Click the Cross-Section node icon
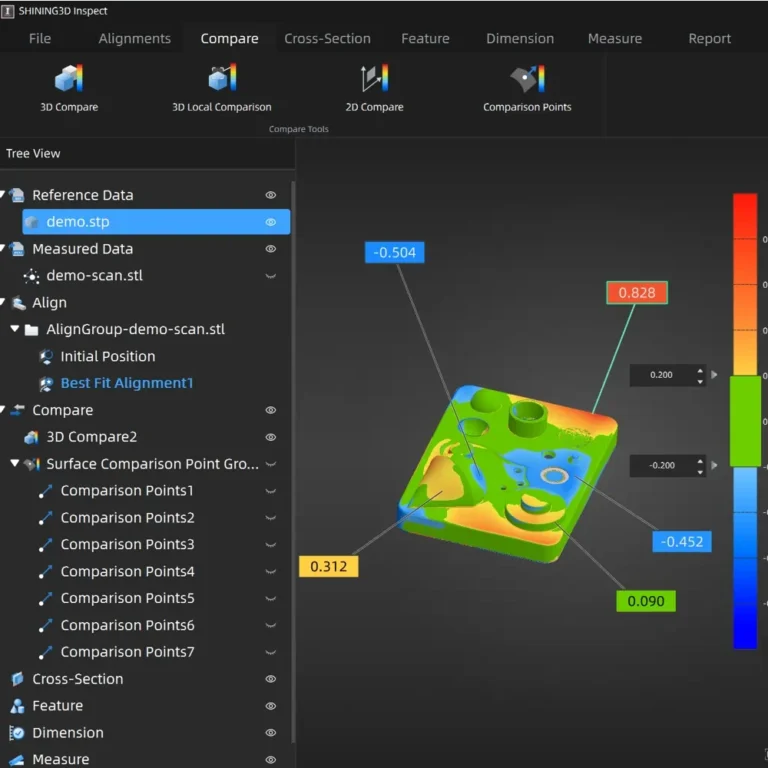768x768 pixels. click(x=17, y=679)
